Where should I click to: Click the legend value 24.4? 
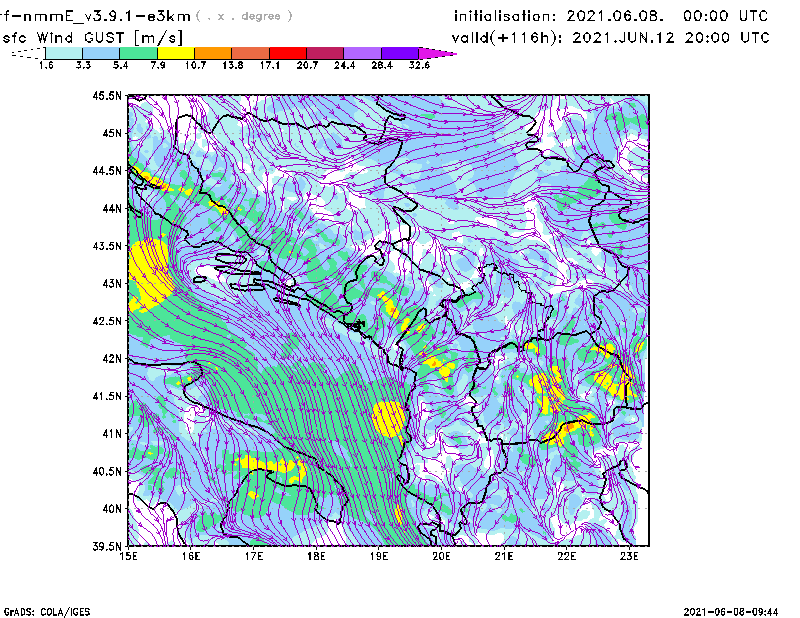[344, 65]
